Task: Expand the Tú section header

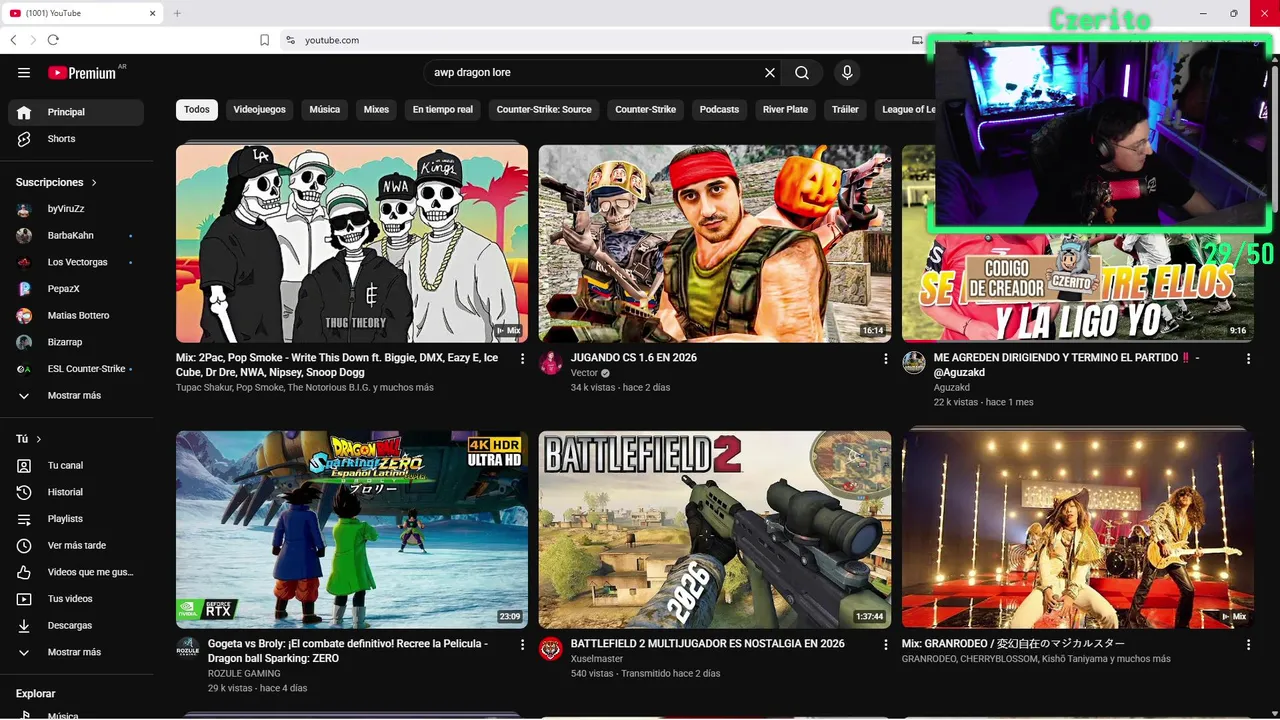Action: click(x=29, y=439)
